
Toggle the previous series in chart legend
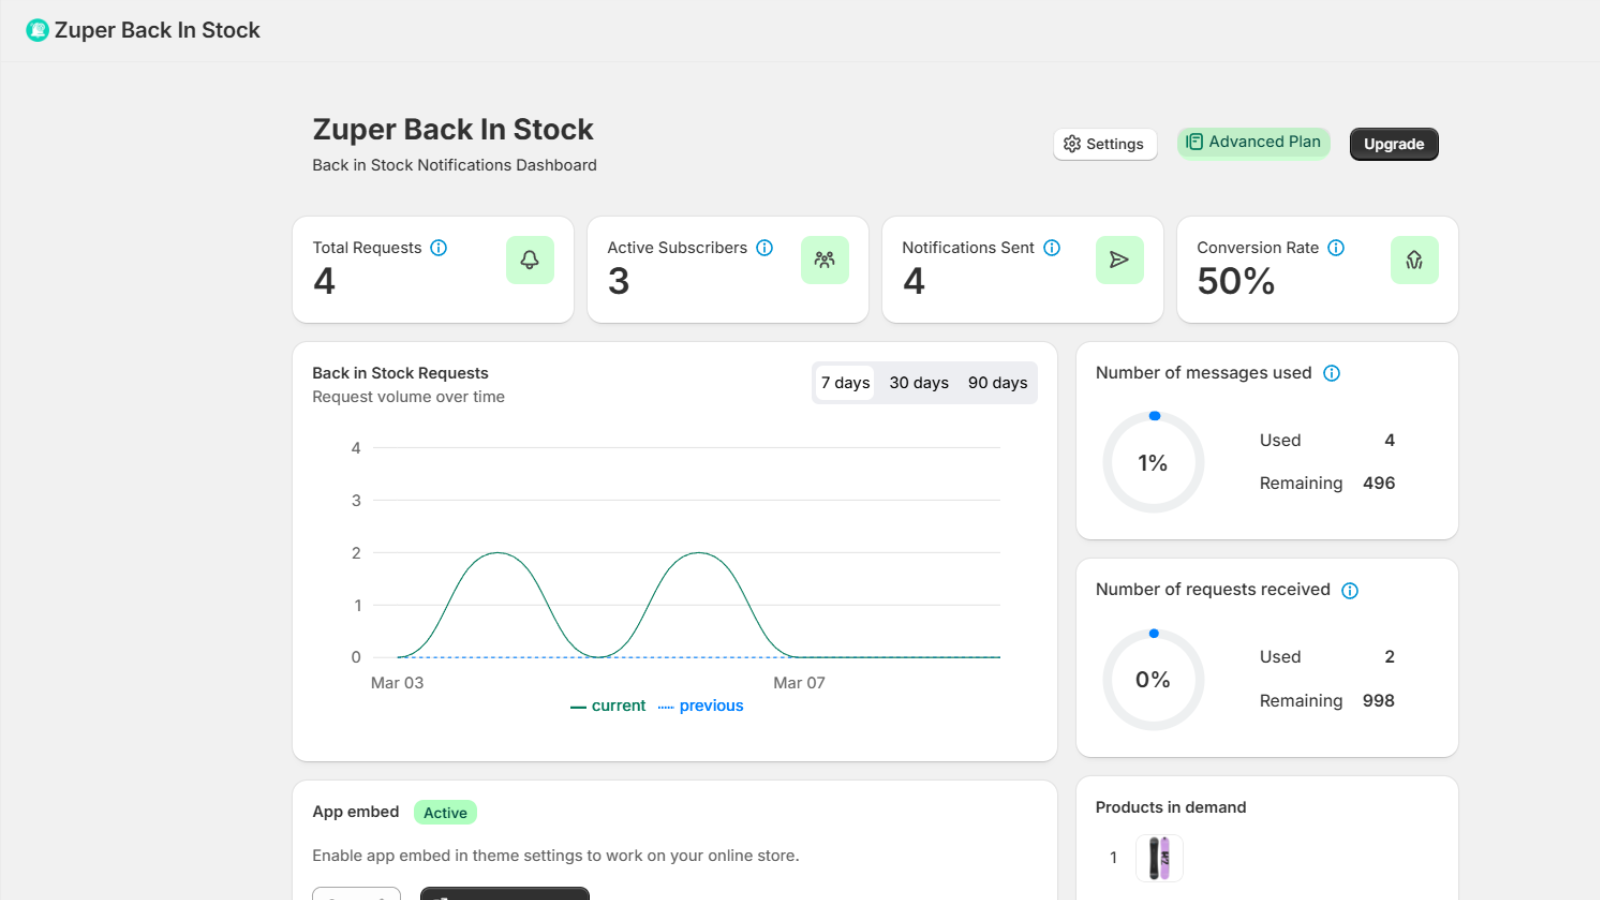pos(701,706)
